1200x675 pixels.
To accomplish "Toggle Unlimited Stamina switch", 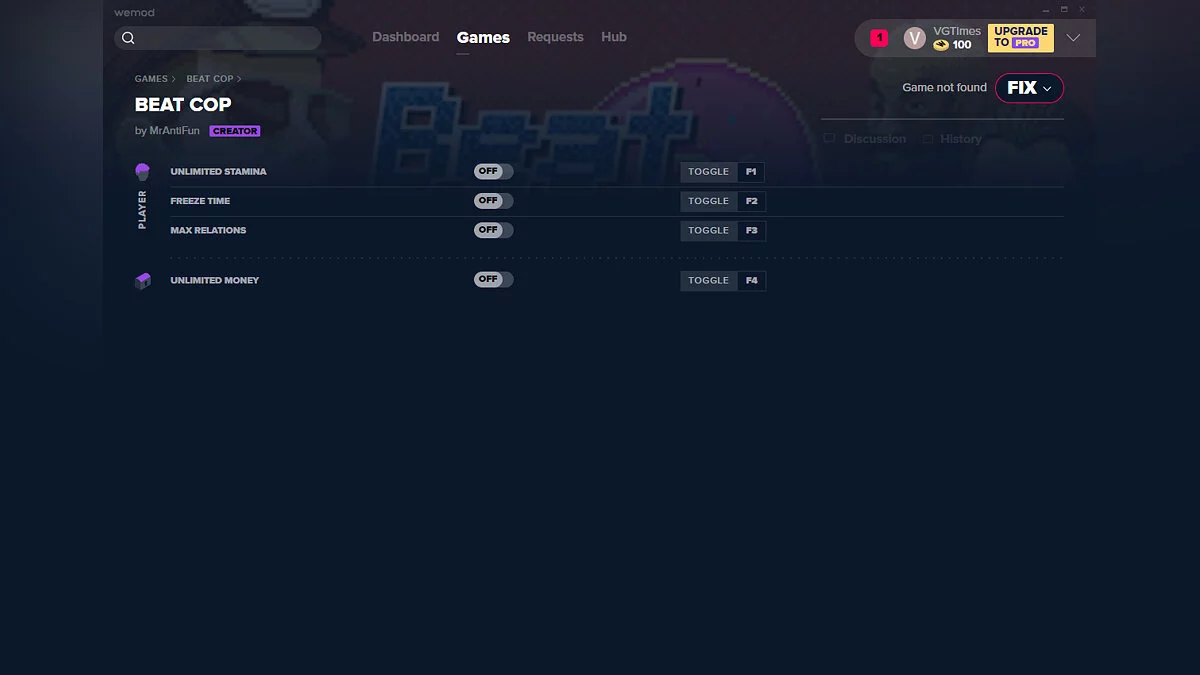I will (x=493, y=172).
